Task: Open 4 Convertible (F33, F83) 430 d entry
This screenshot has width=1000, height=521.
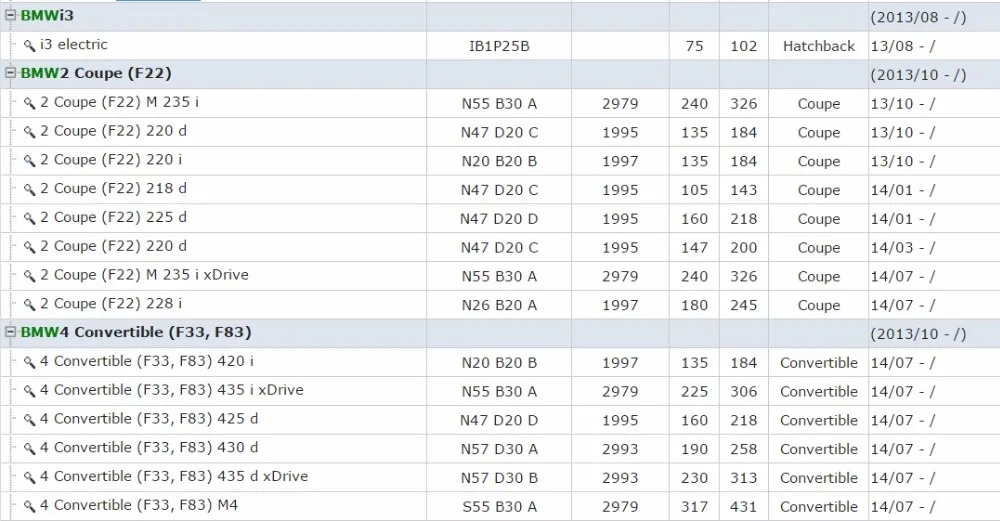Action: (149, 448)
